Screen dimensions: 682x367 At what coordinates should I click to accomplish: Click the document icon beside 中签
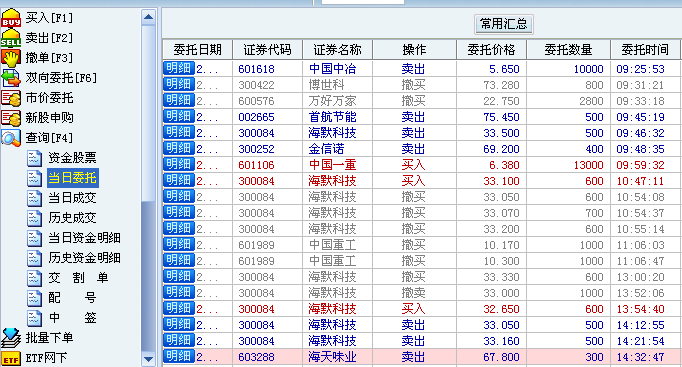point(34,318)
